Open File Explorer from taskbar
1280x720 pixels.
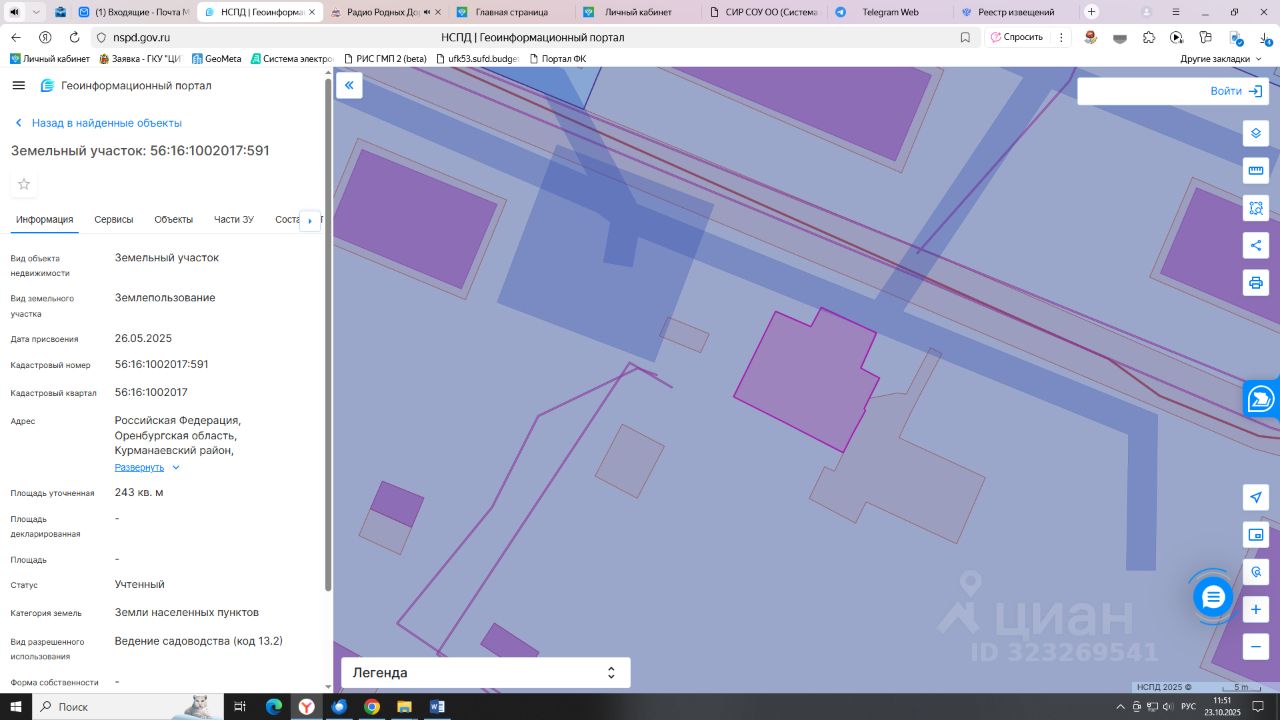[404, 707]
